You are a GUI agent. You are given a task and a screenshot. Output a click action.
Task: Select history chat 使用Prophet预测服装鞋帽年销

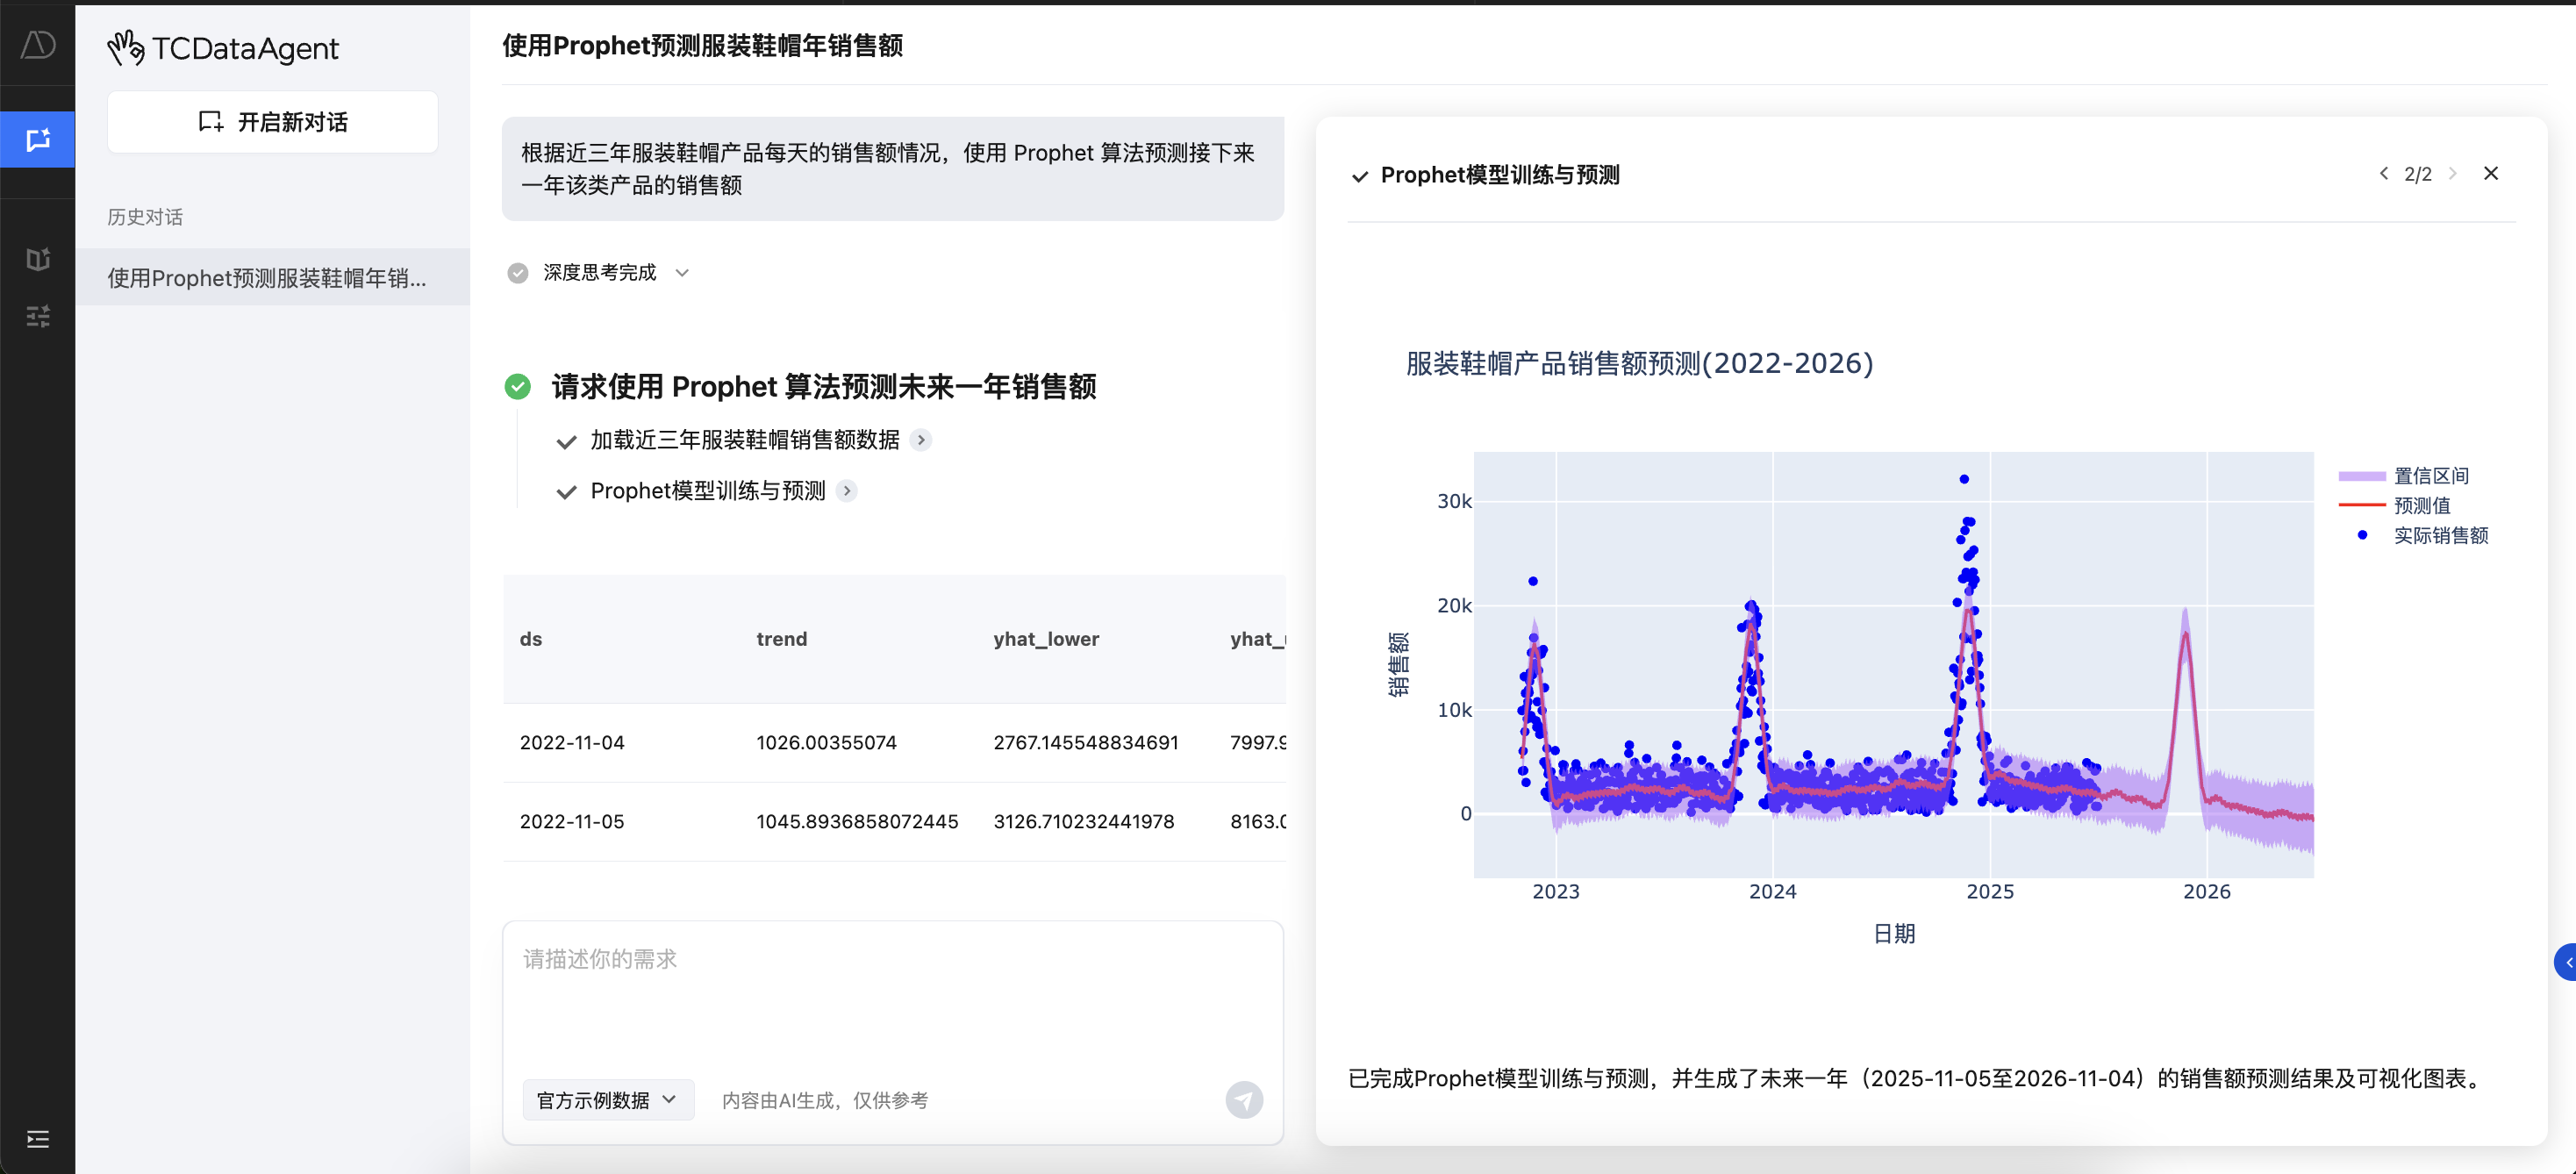267,278
